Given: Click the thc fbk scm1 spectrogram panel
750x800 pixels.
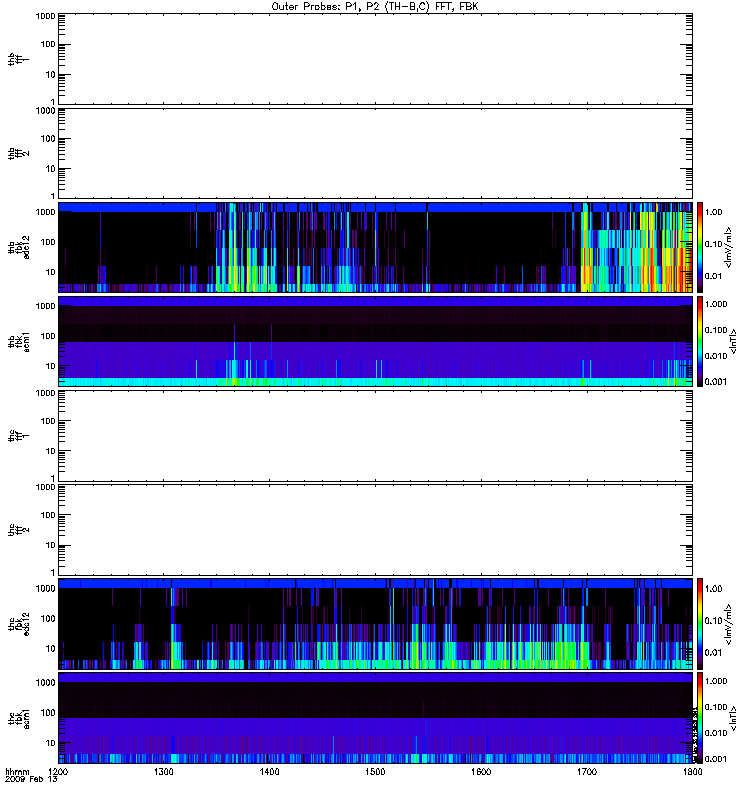Looking at the screenshot, I should [376, 718].
